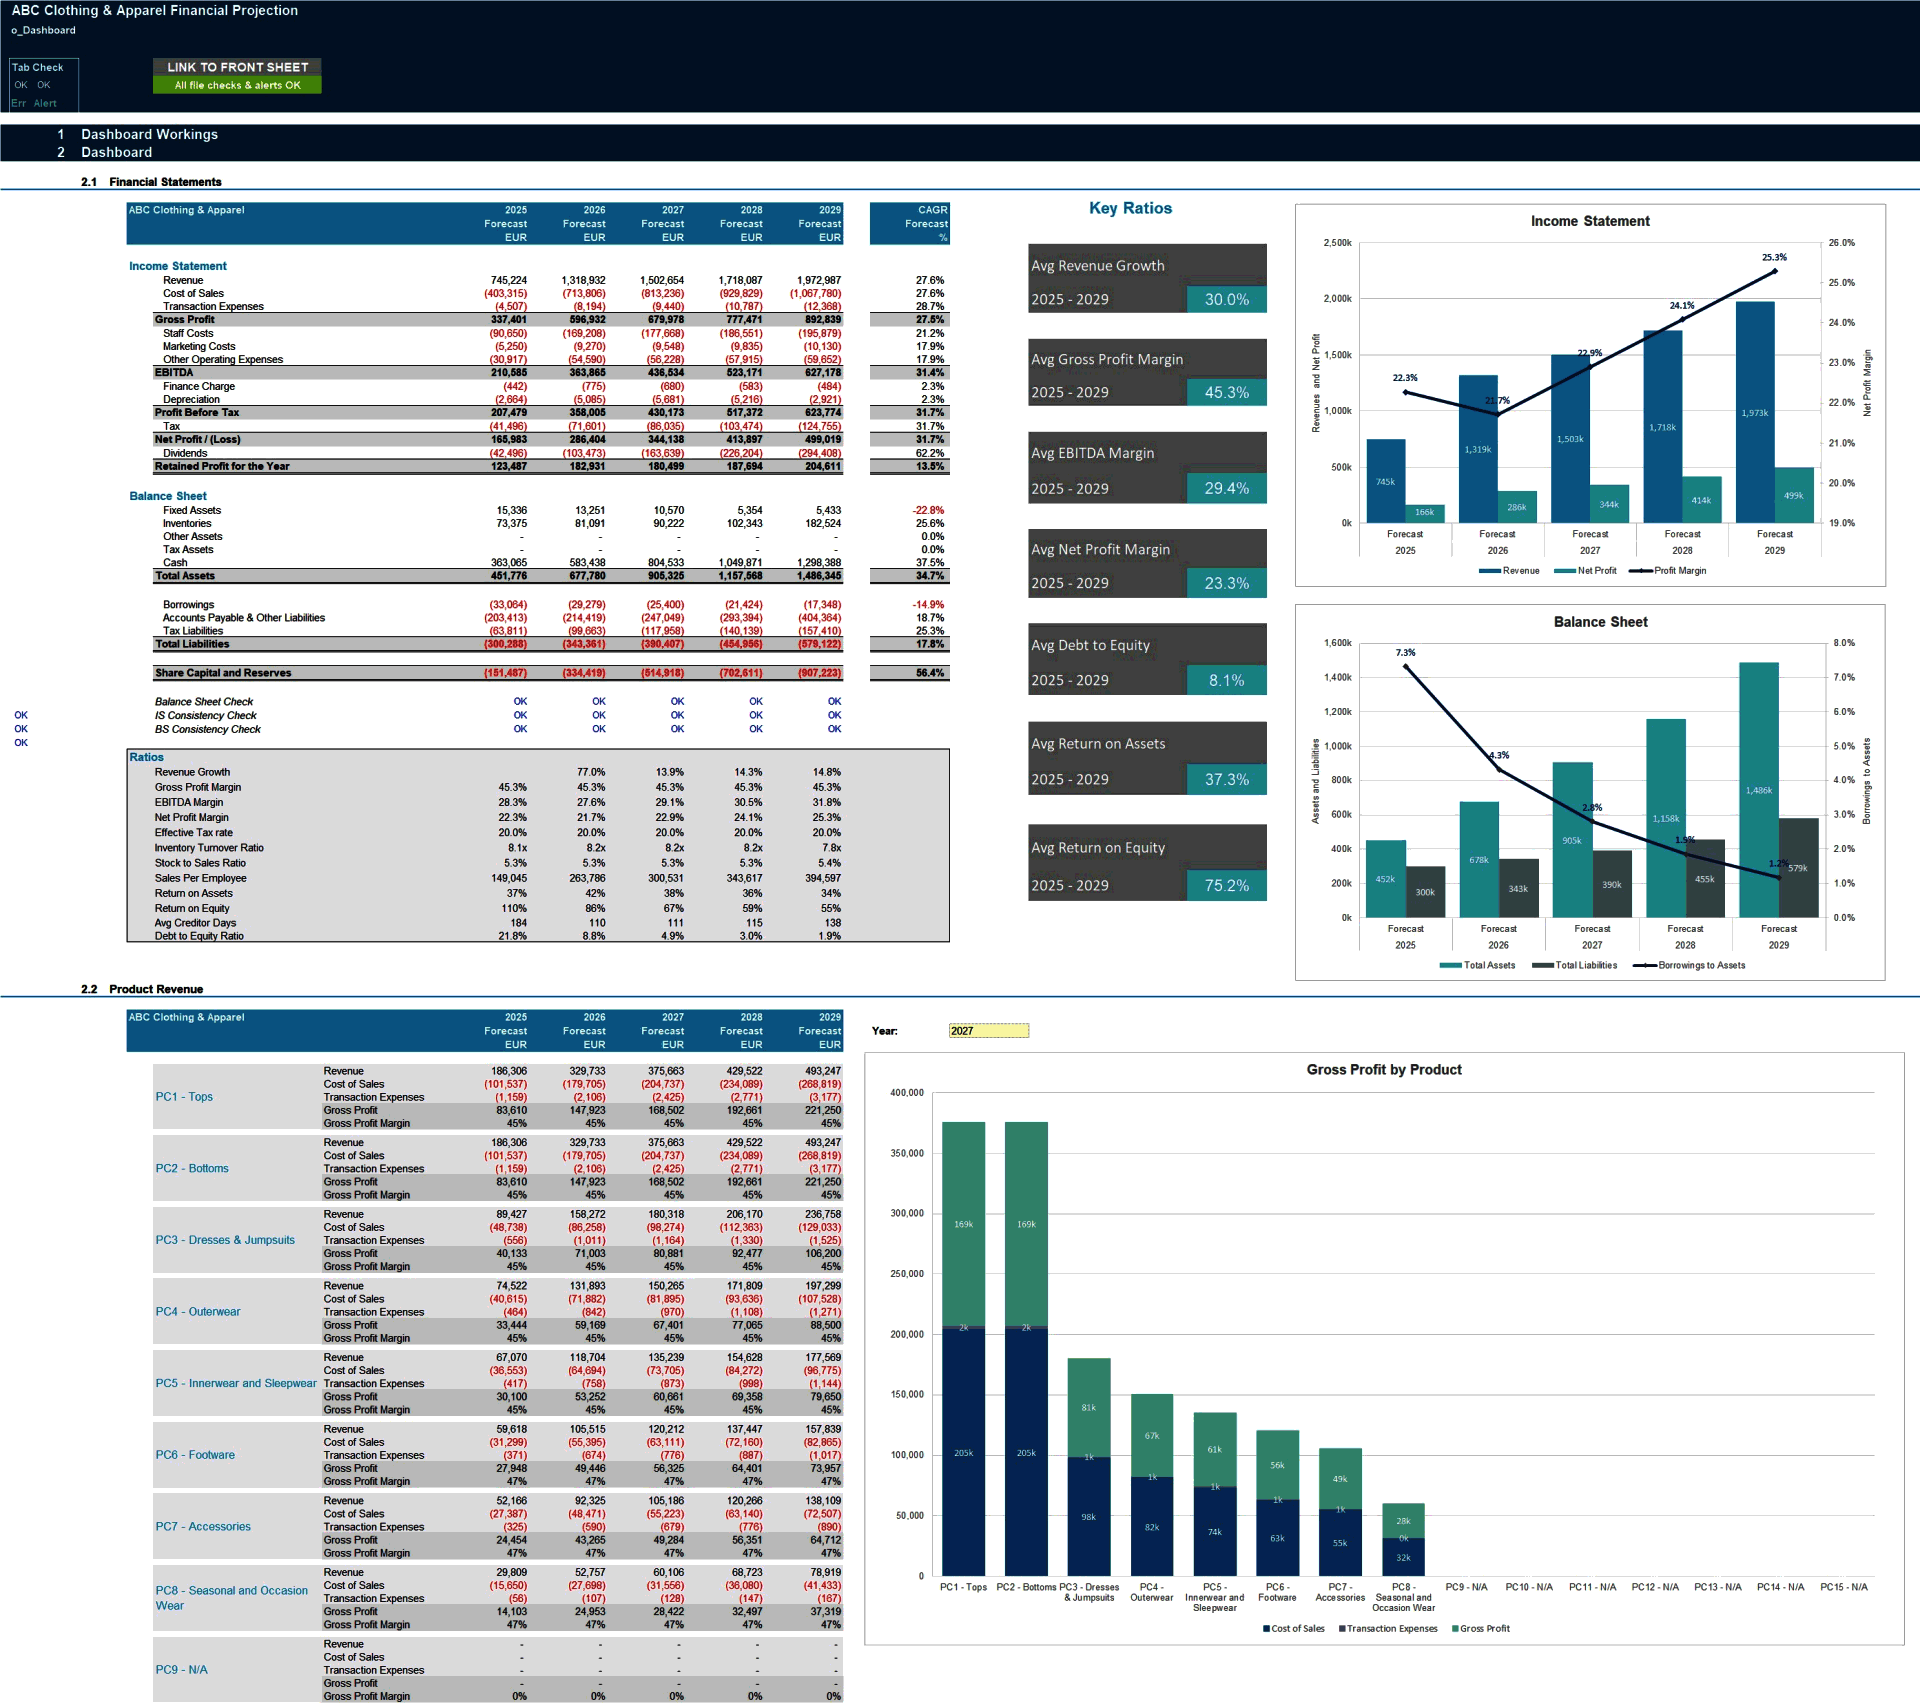Image resolution: width=1920 pixels, height=1706 pixels.
Task: Select the Balance Sheet chart title
Action: coord(1600,622)
